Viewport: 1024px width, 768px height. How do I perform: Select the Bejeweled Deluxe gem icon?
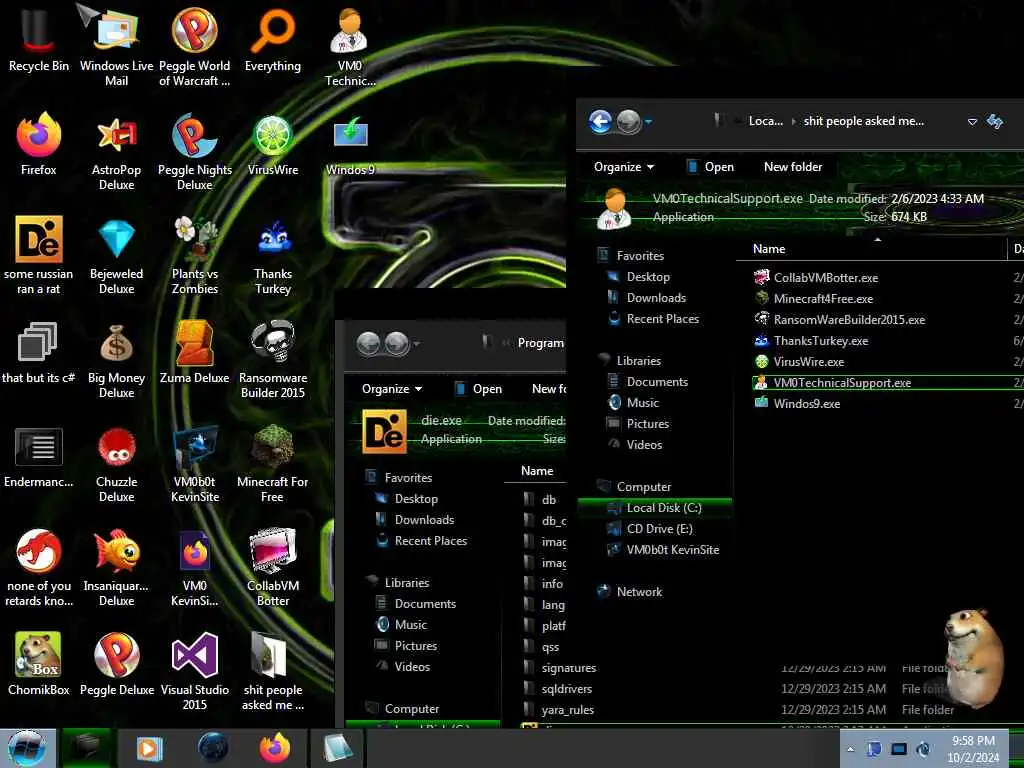click(116, 255)
